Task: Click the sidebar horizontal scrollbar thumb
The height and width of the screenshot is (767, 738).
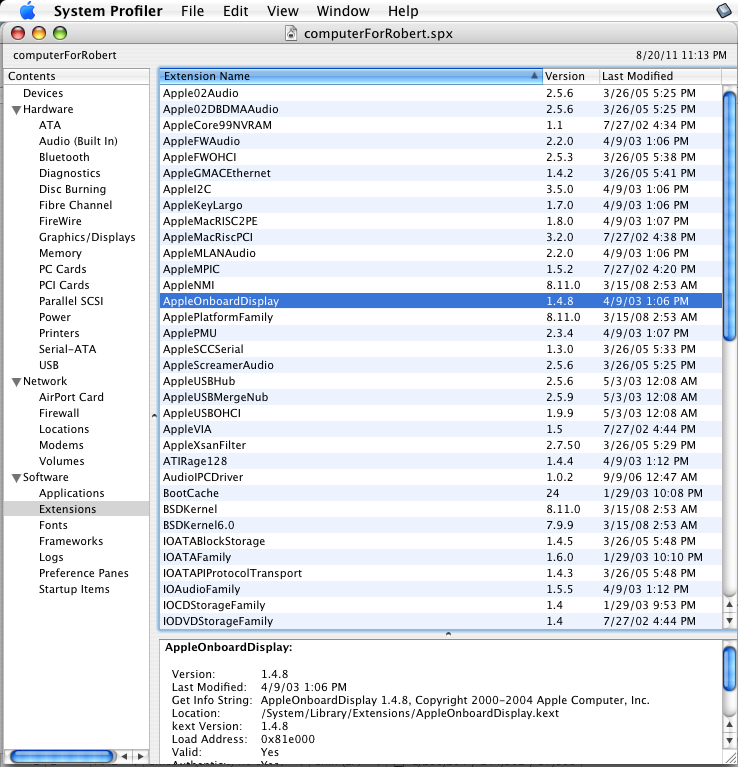Action: pyautogui.click(x=62, y=756)
